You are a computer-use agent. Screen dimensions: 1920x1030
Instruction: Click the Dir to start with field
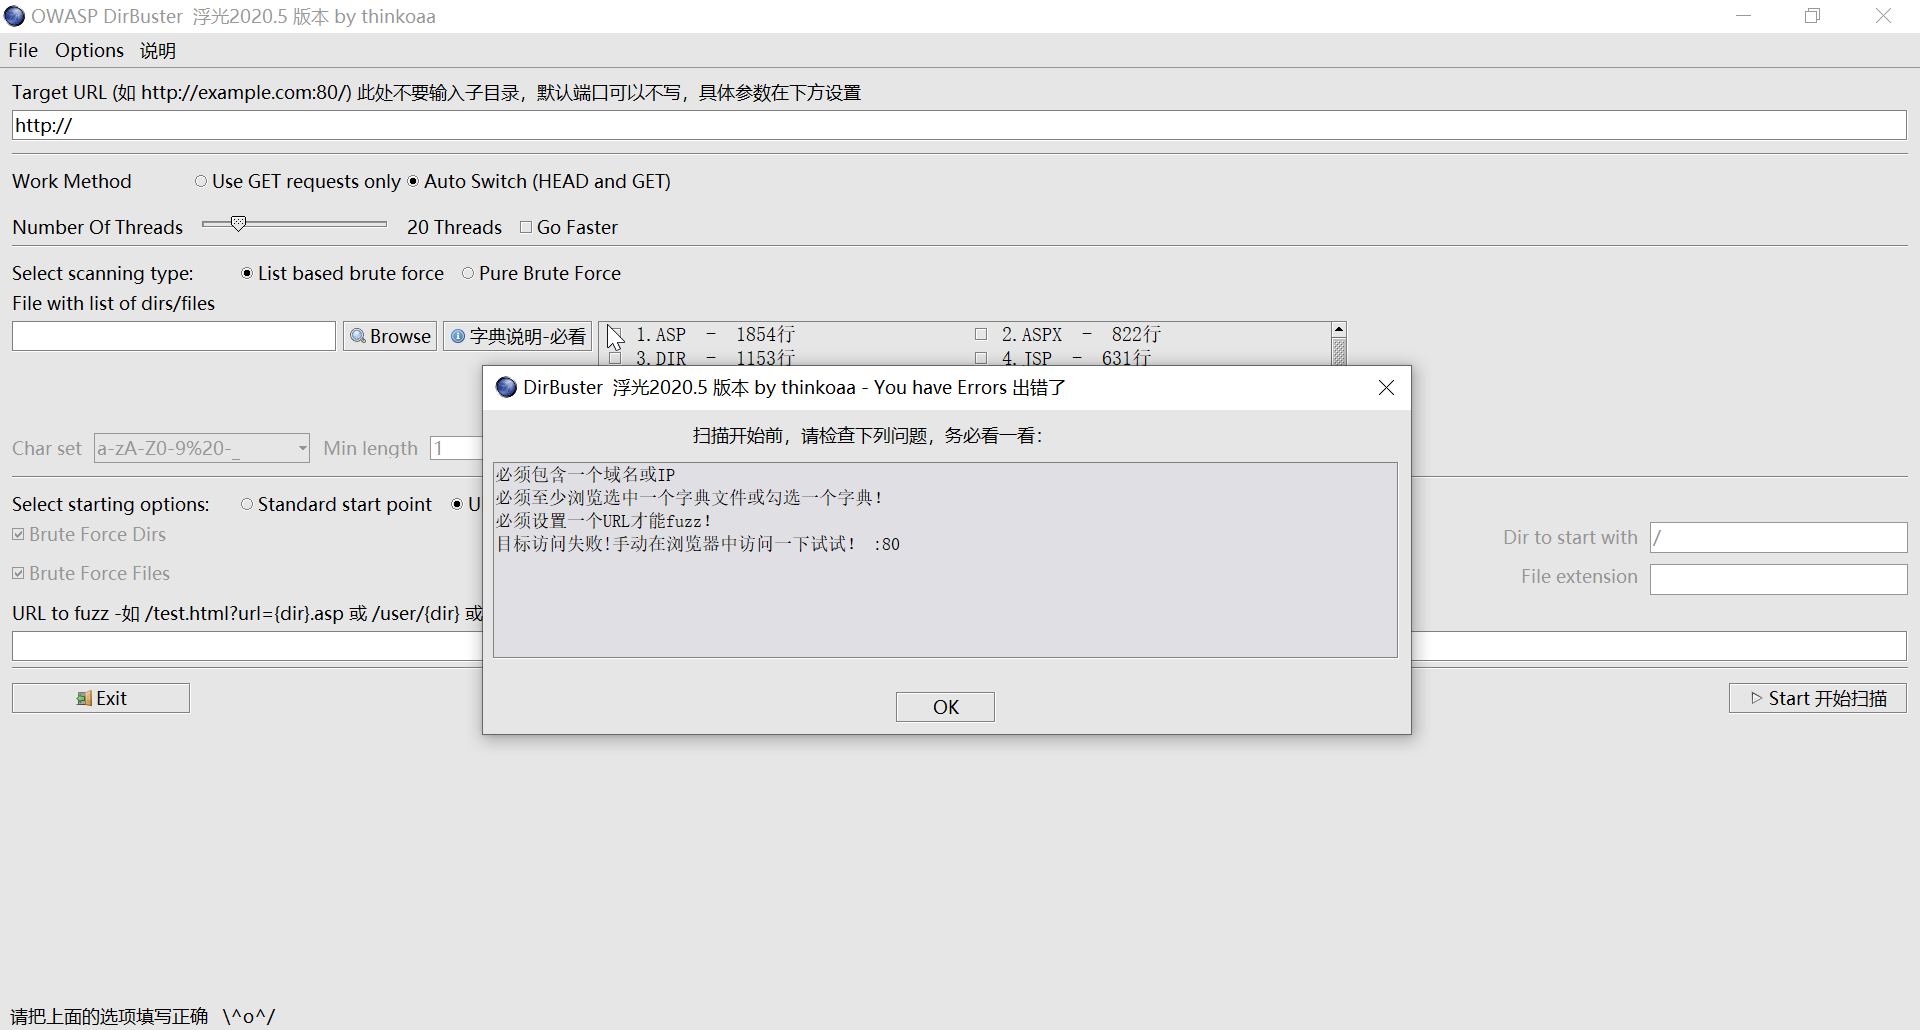(x=1778, y=537)
